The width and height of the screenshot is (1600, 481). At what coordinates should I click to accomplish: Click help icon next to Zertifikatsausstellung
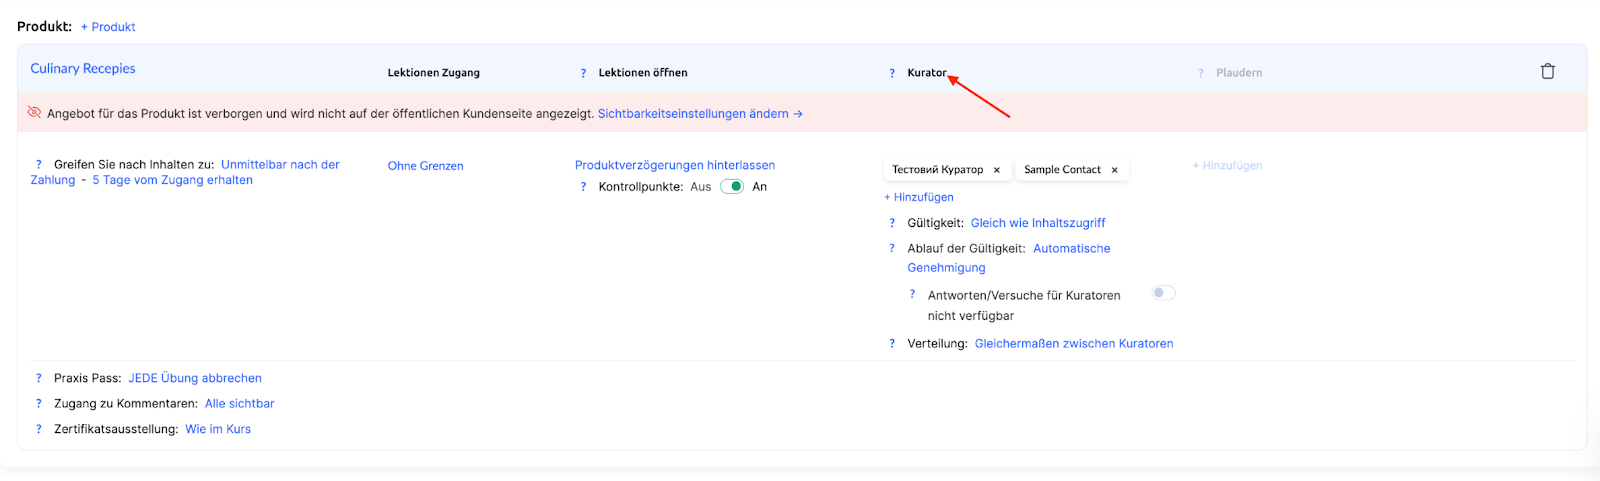click(x=39, y=429)
